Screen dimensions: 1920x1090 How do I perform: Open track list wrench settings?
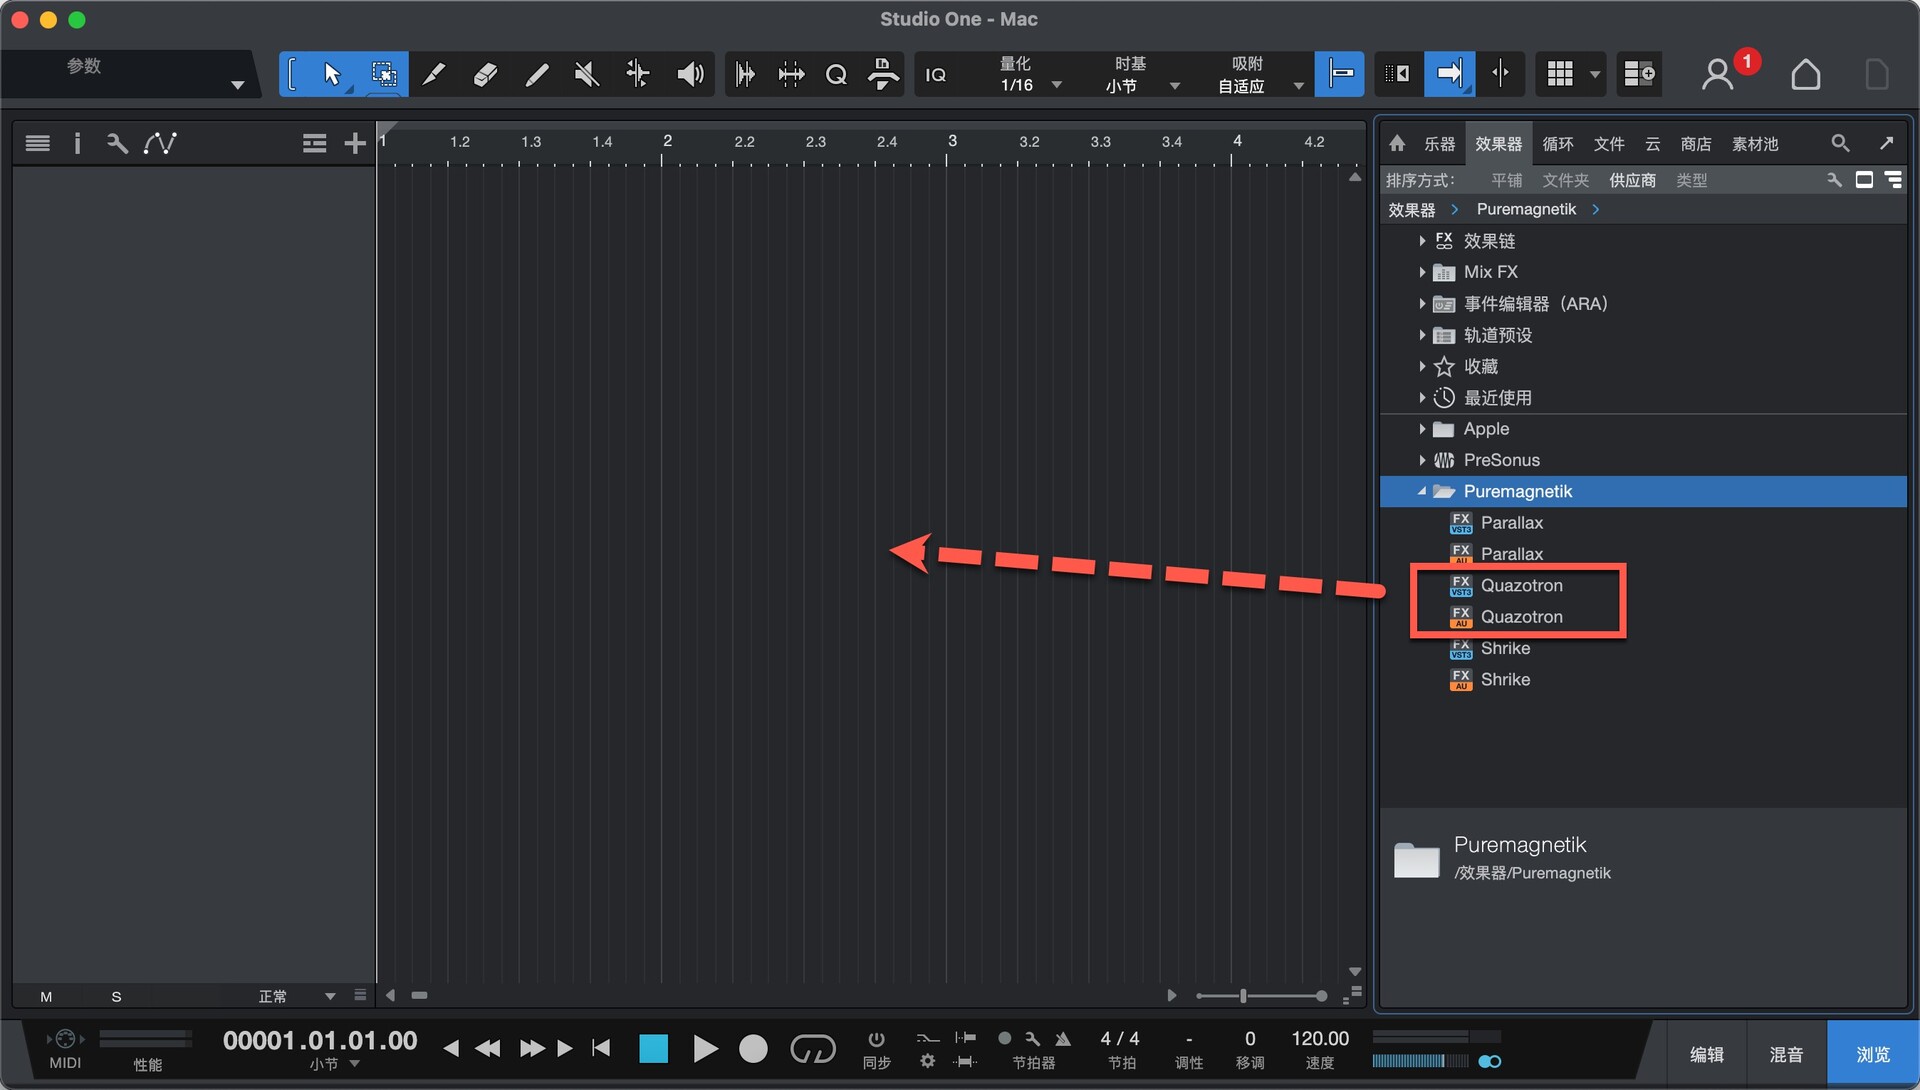[x=117, y=143]
